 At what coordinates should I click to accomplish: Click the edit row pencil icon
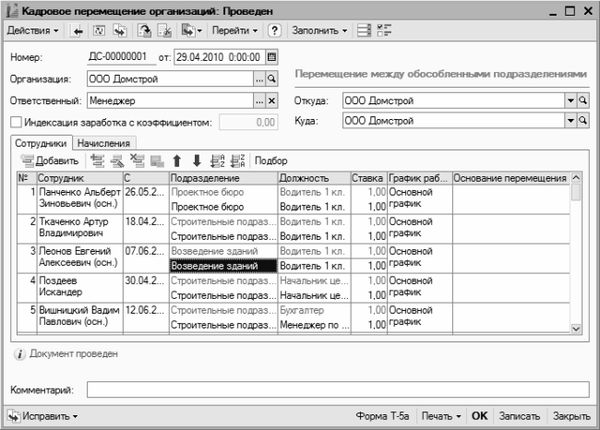pyautogui.click(x=117, y=161)
